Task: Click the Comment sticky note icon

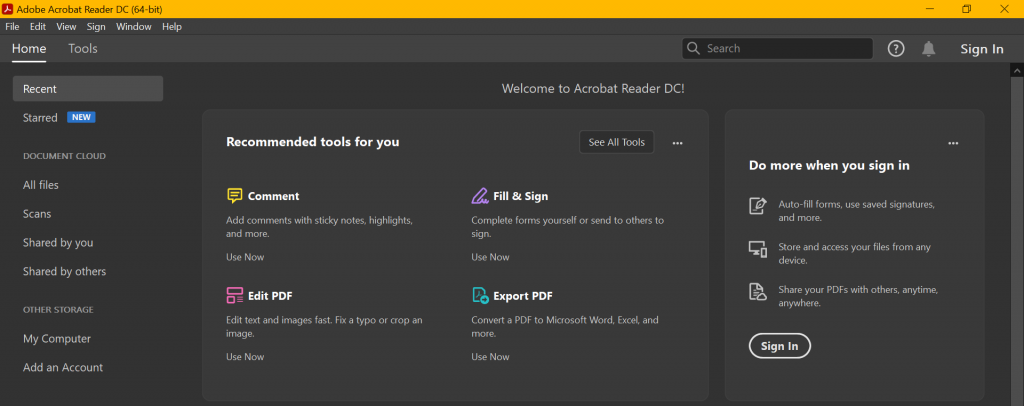Action: [235, 196]
